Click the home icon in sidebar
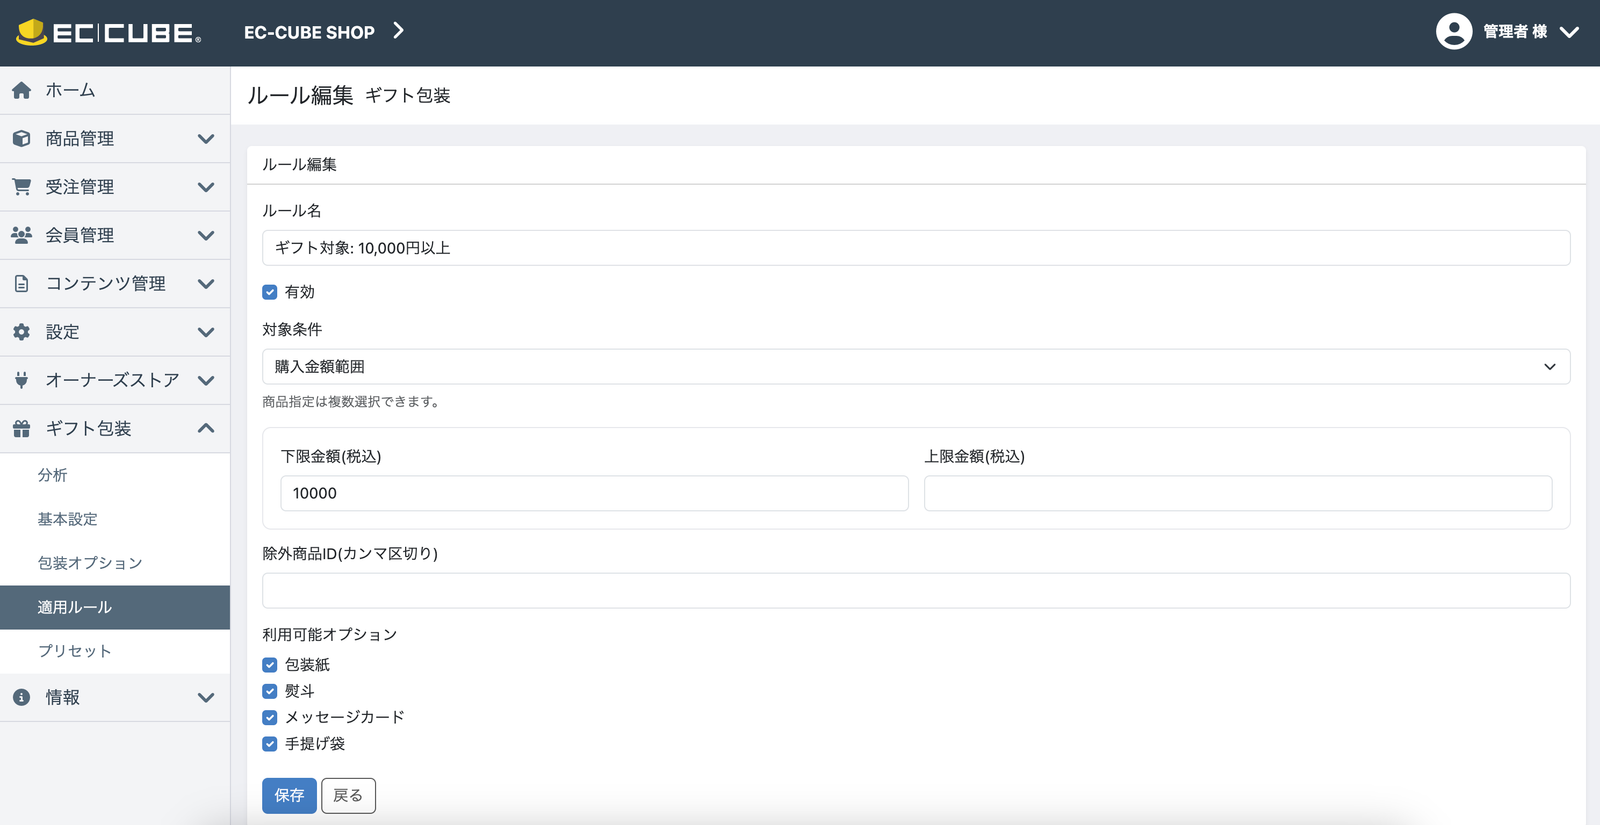Image resolution: width=1600 pixels, height=825 pixels. (21, 91)
